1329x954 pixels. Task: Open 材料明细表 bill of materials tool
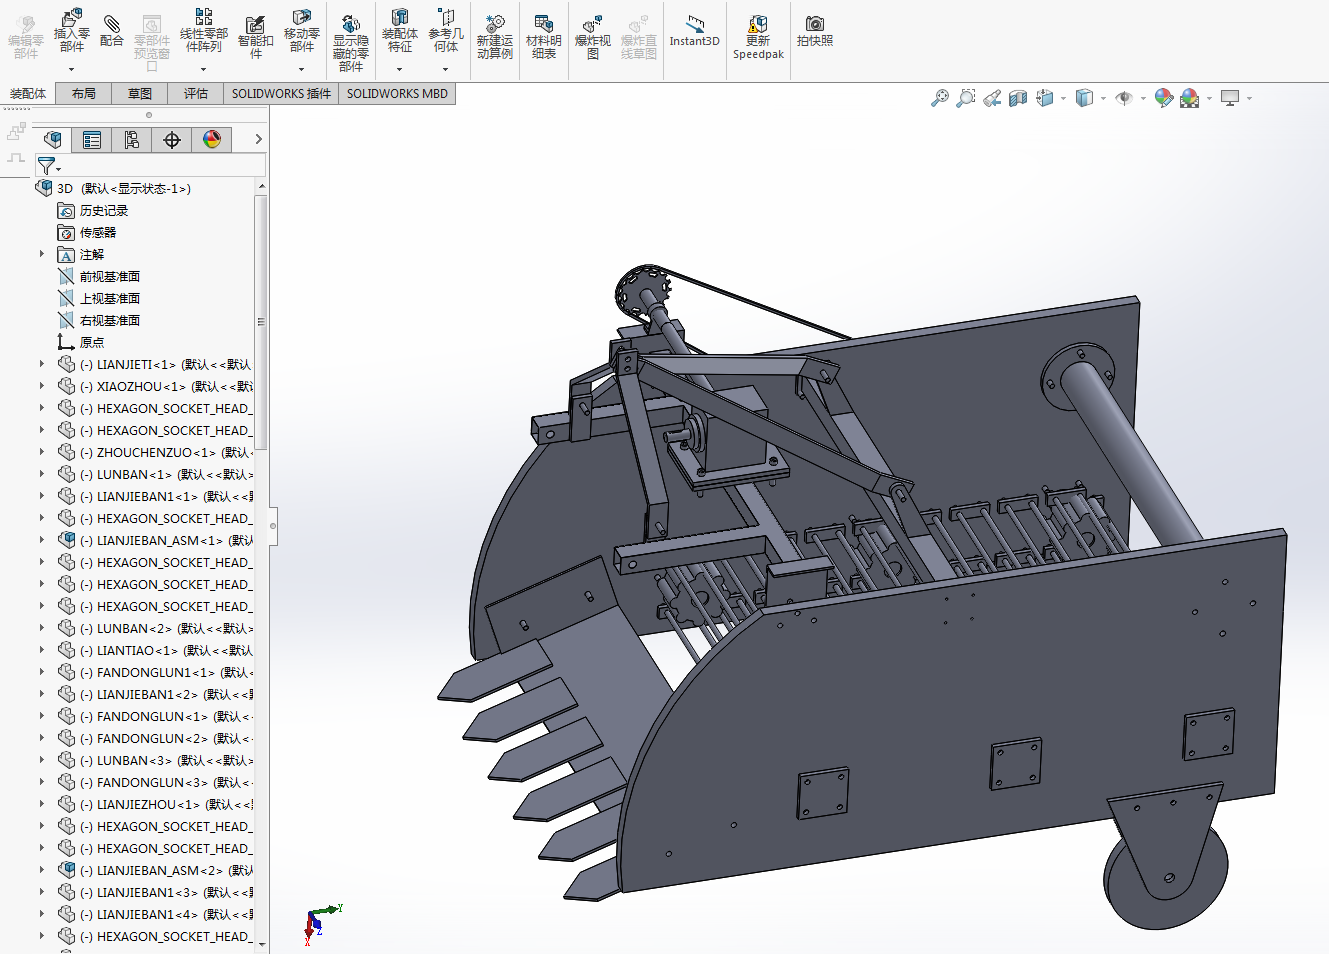(x=543, y=36)
